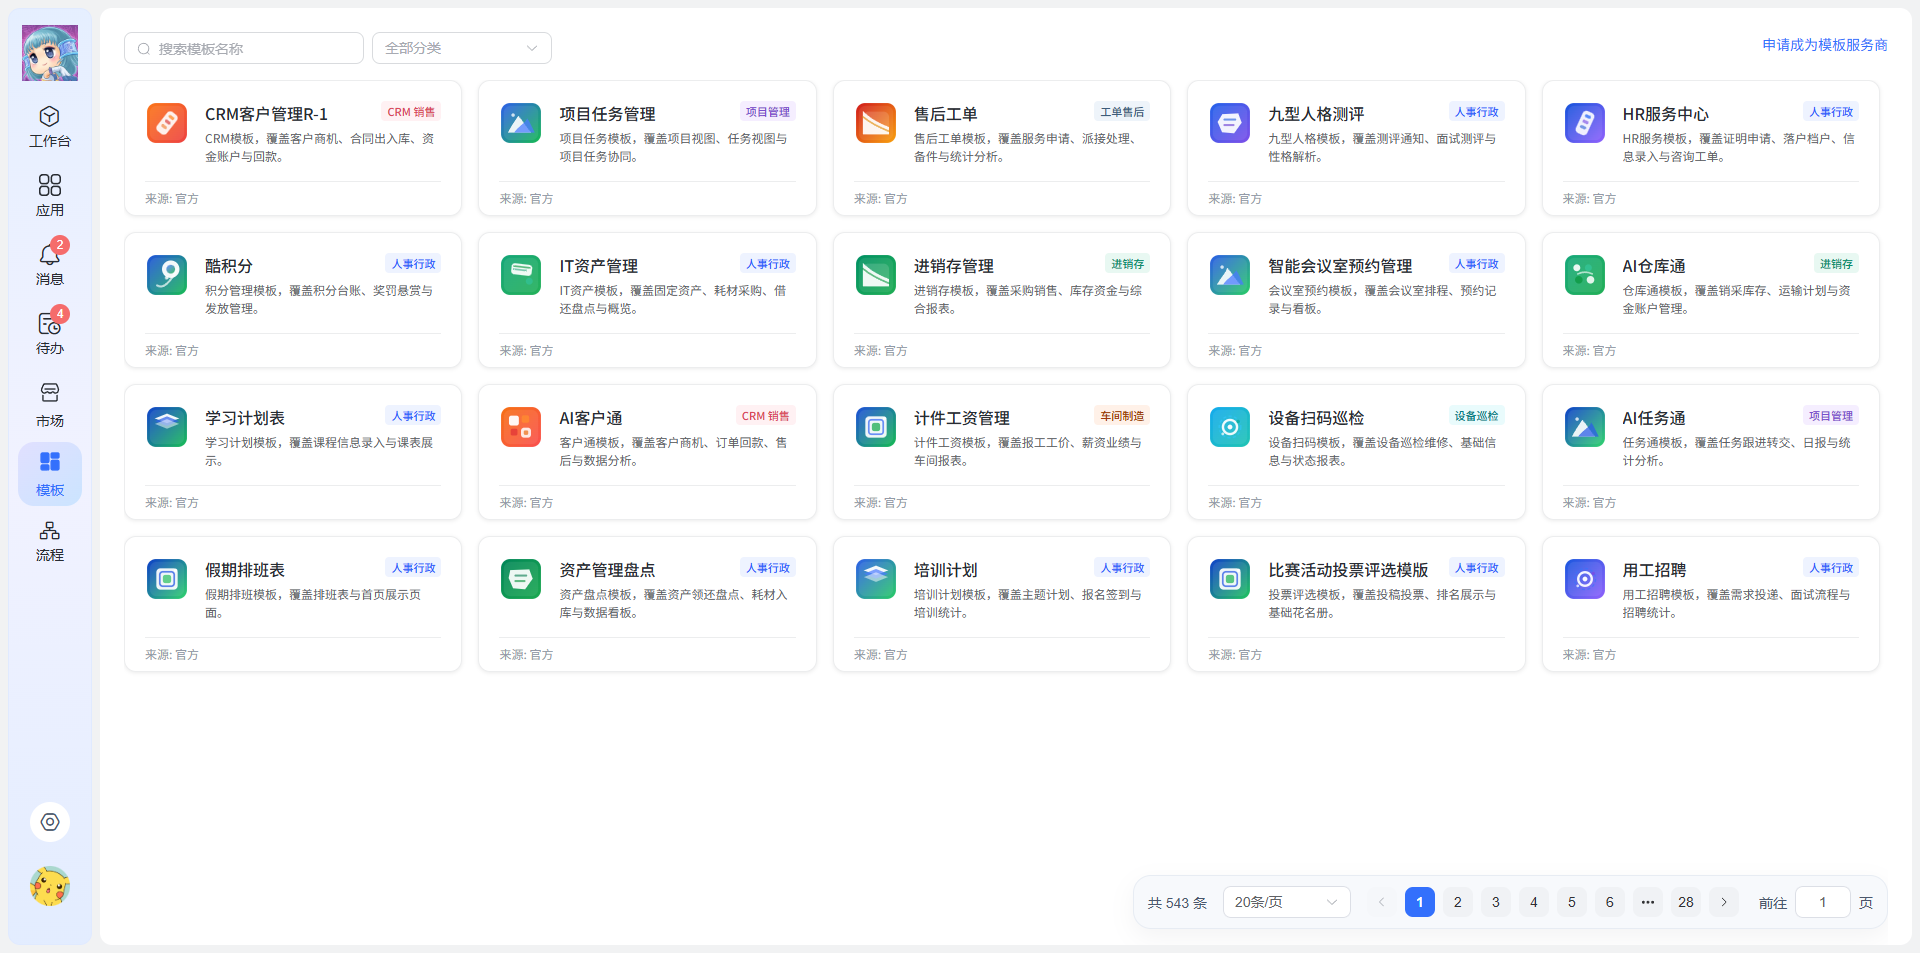Click the 培训计划 template icon

pos(876,579)
